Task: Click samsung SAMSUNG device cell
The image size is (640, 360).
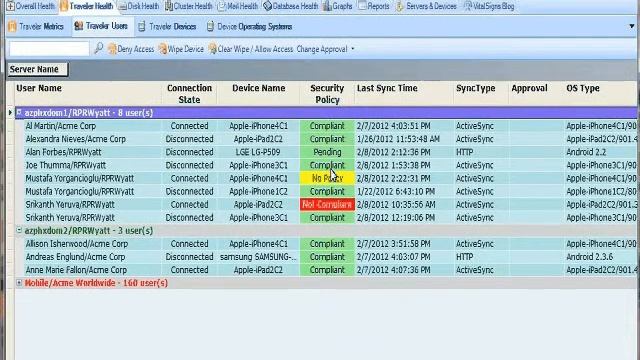Action: 258,257
